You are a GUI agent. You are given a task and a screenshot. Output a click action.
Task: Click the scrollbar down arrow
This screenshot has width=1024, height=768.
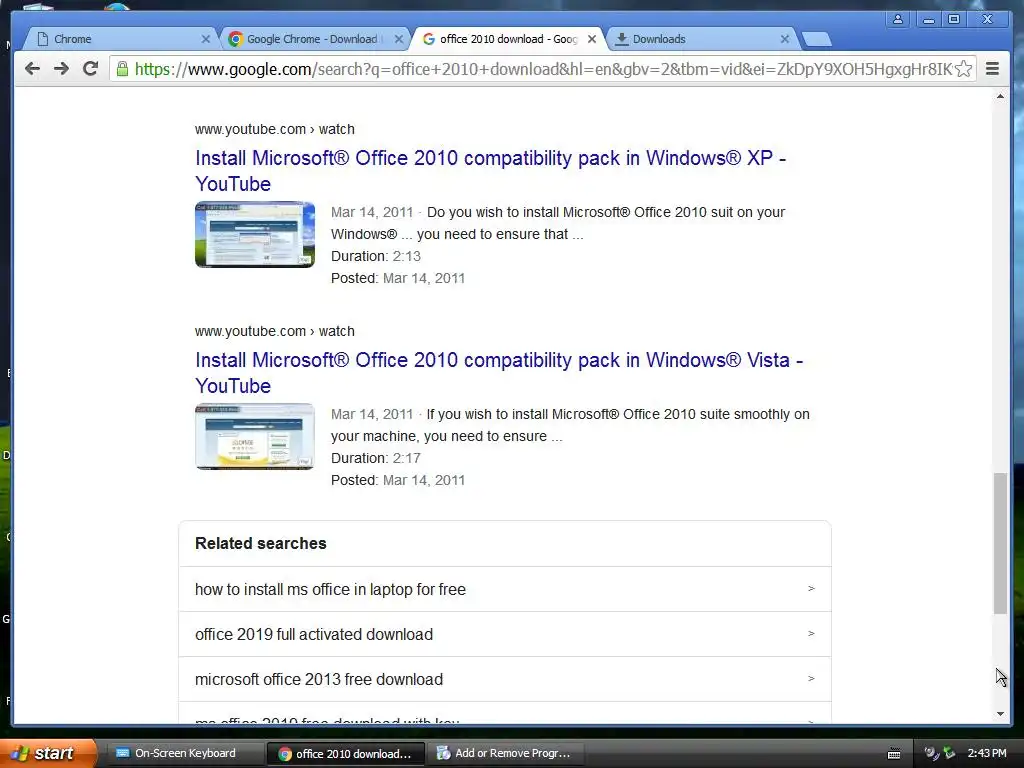point(1000,714)
